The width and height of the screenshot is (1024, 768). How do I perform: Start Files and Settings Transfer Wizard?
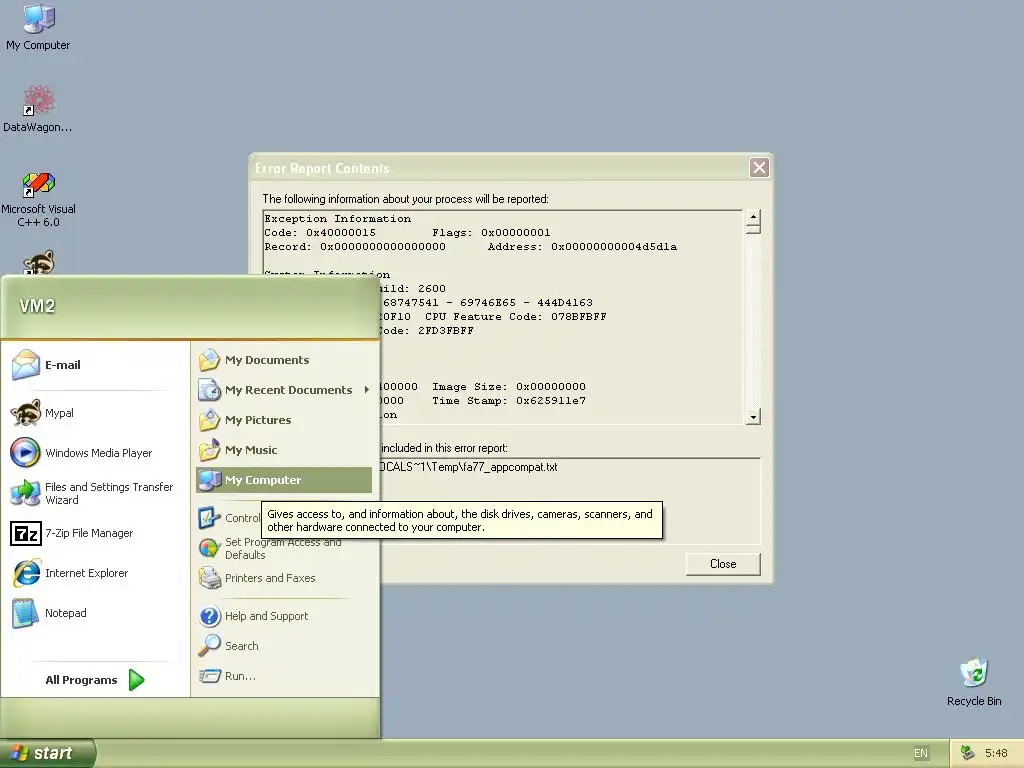pos(92,493)
